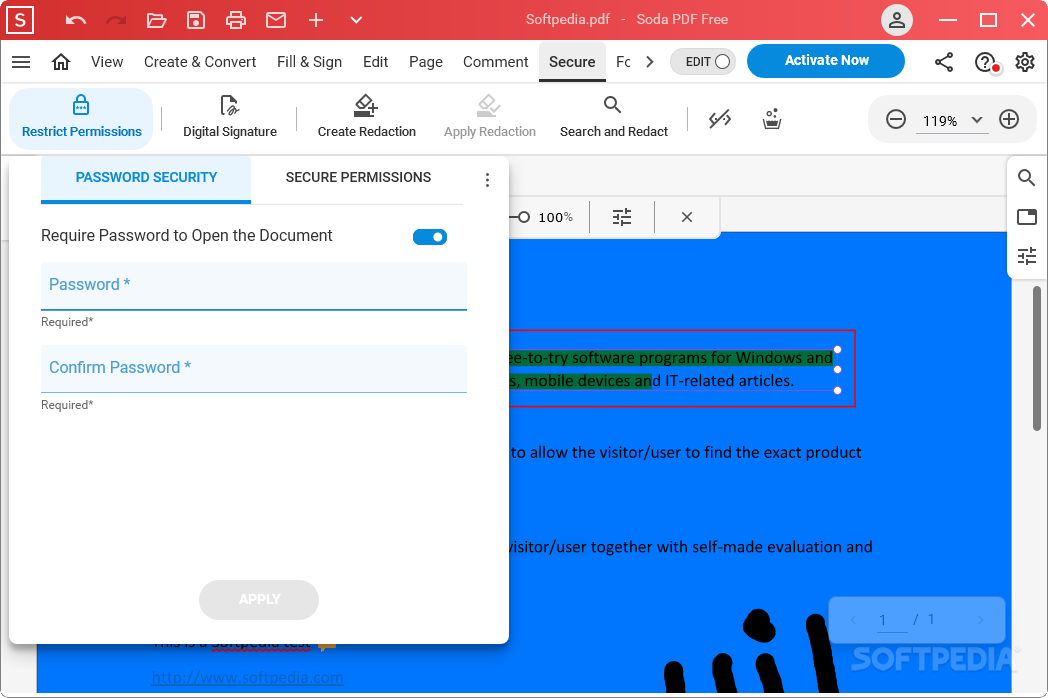The height and width of the screenshot is (698, 1048).
Task: Expand the quick access toolbar chevron
Action: [x=356, y=20]
